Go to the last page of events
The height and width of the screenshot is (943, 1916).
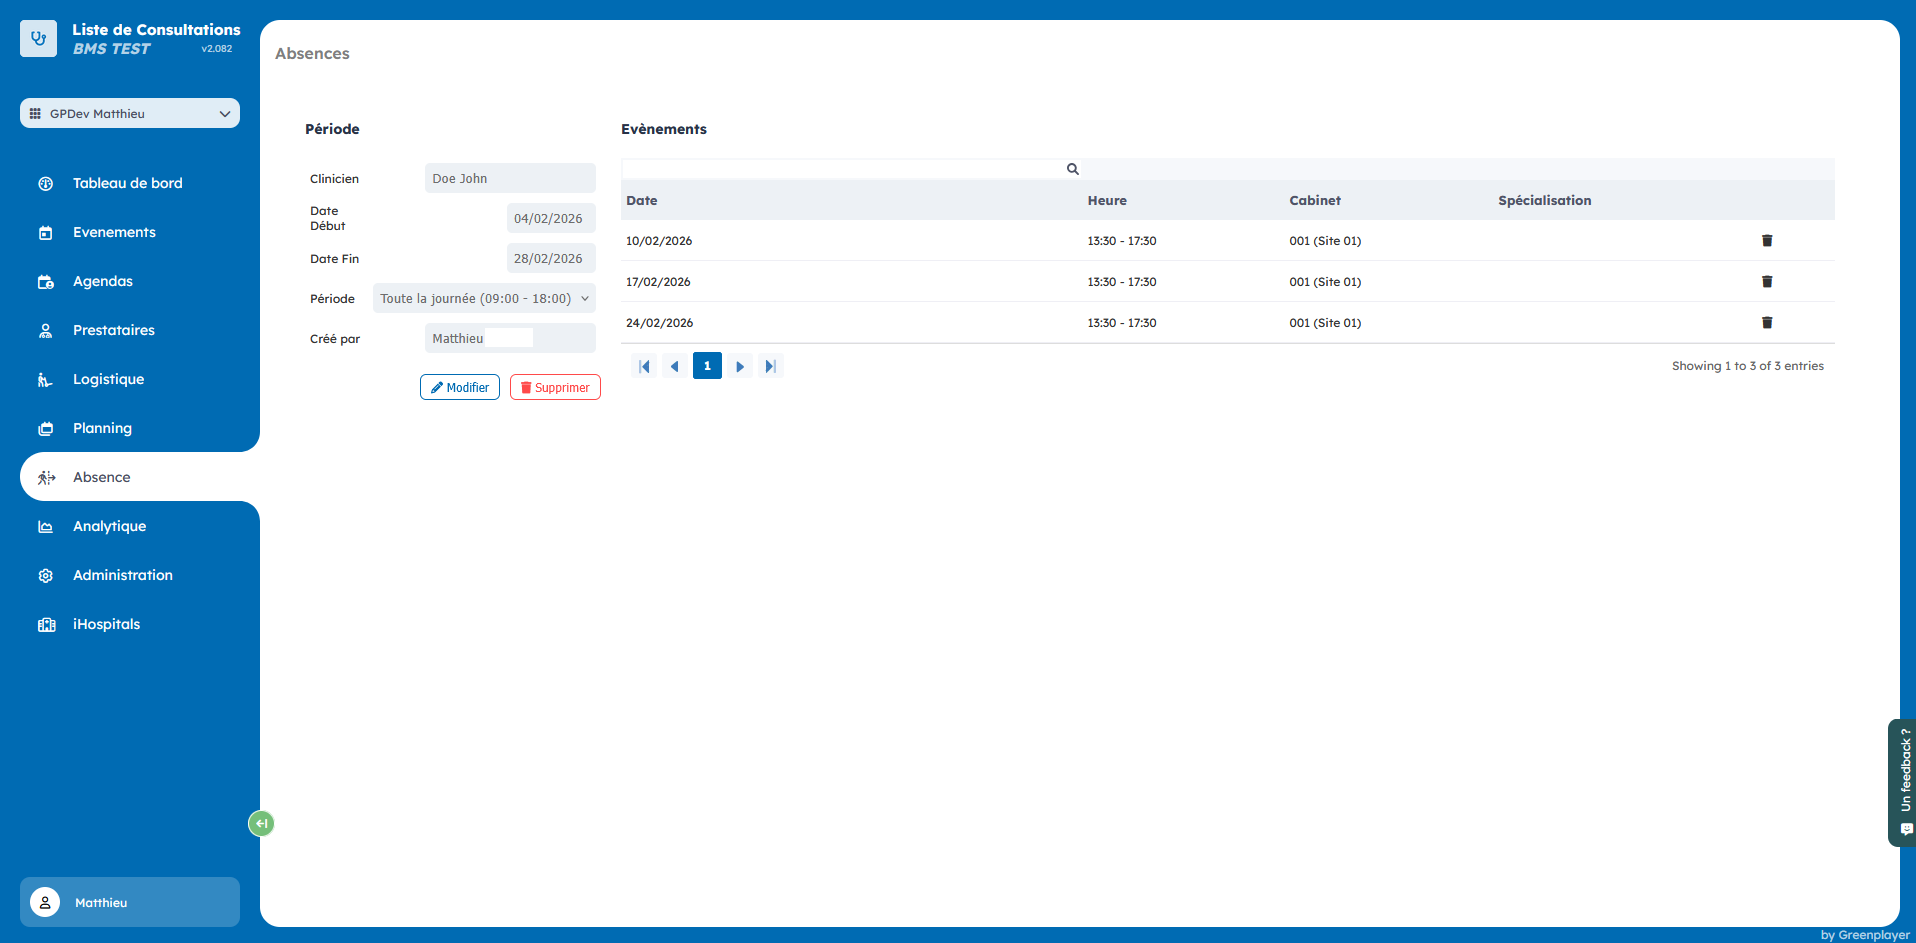point(770,367)
